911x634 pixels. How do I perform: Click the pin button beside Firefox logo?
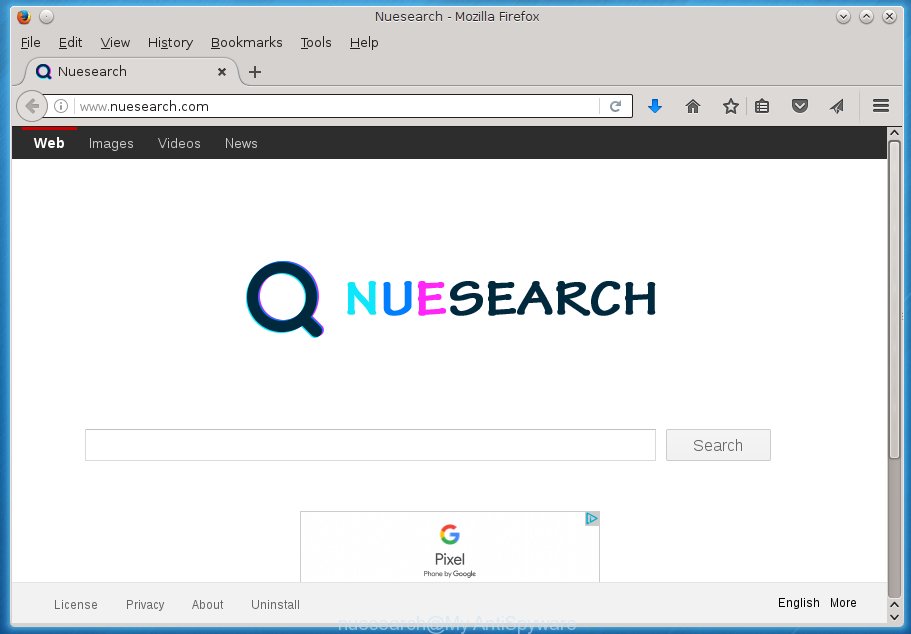[46, 17]
